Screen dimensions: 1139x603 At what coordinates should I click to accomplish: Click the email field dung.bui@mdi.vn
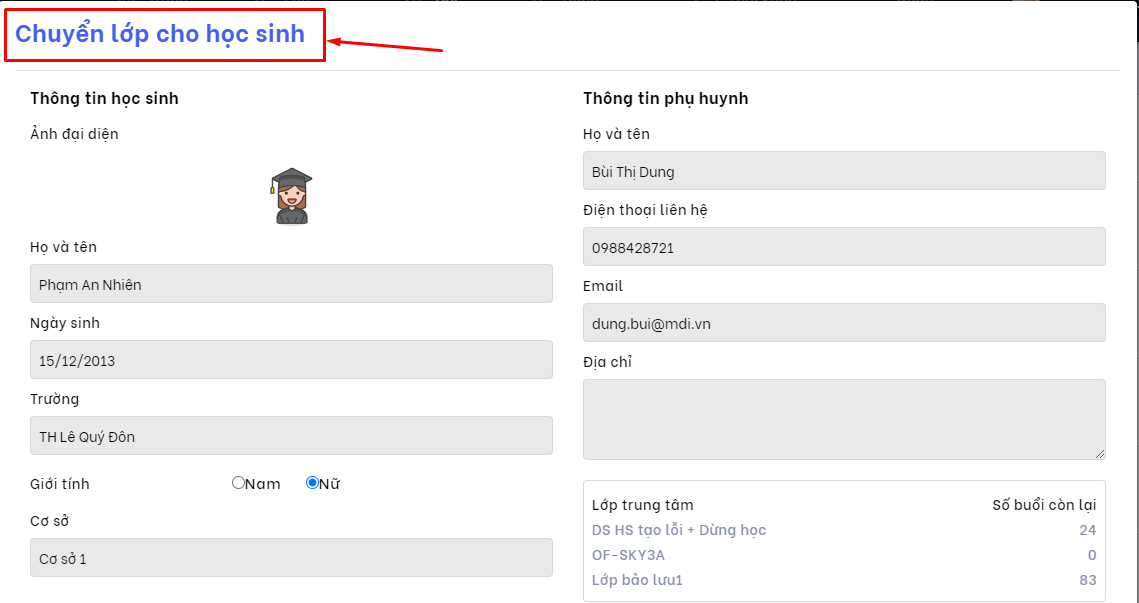(843, 323)
